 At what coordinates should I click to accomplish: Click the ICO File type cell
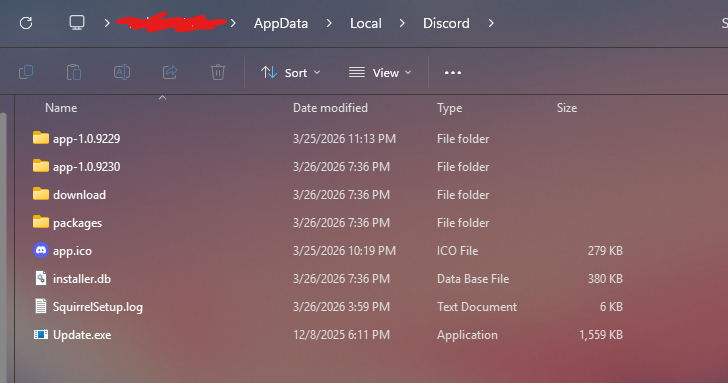pos(457,251)
